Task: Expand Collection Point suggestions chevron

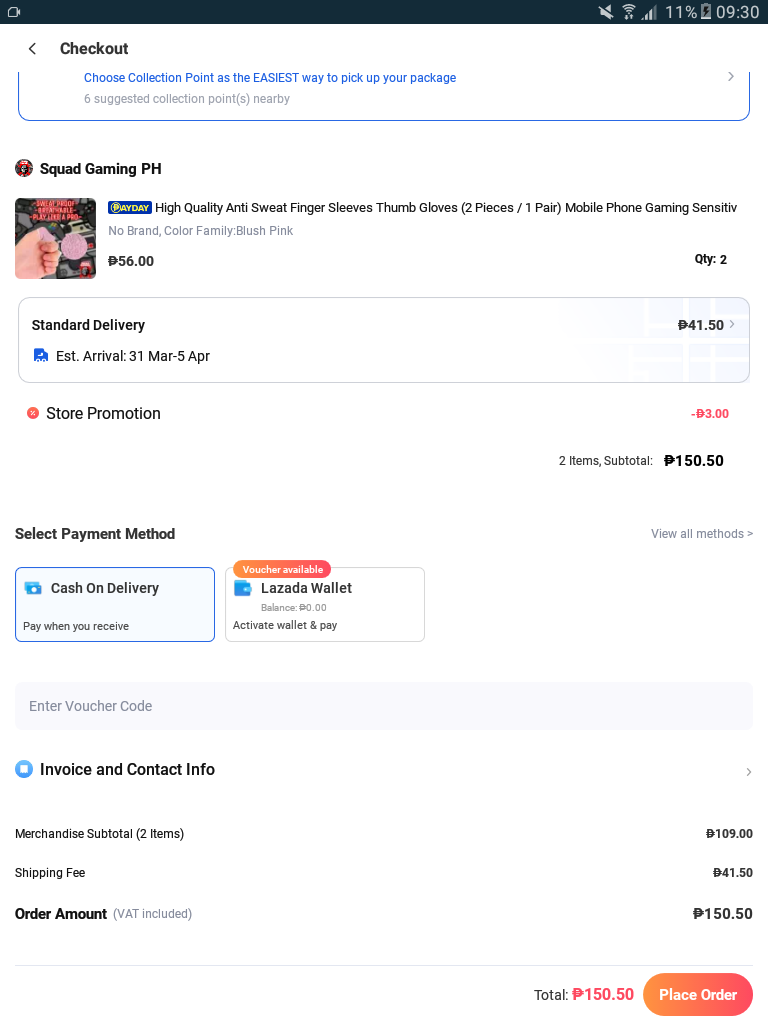Action: [731, 77]
